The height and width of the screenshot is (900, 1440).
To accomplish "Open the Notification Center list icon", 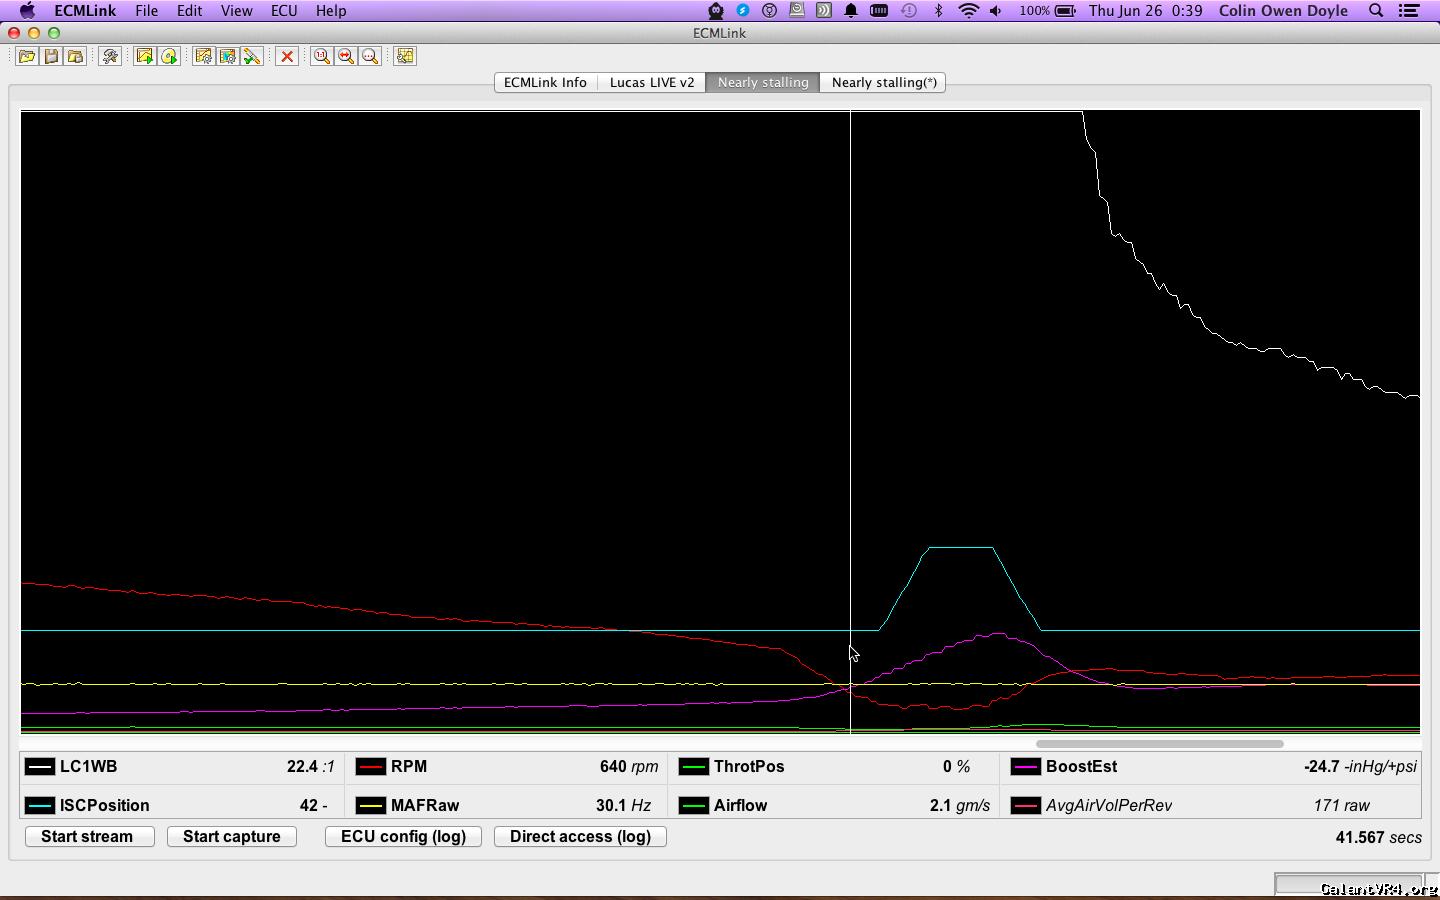I will click(x=1409, y=11).
